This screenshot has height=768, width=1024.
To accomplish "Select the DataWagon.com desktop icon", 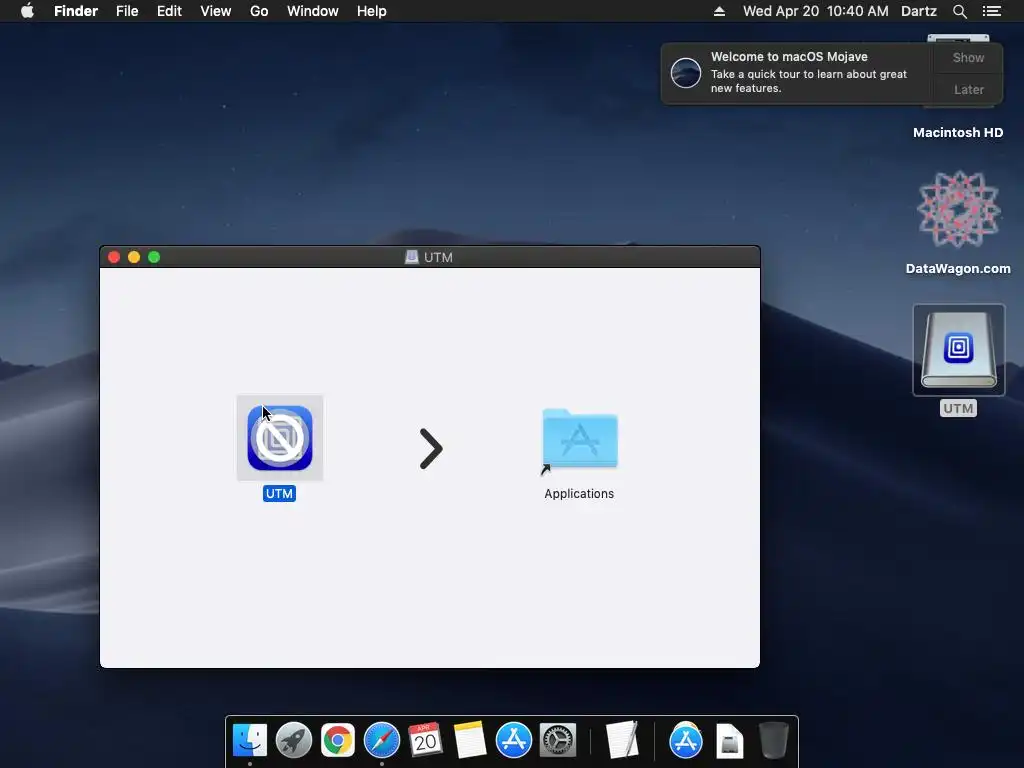I will [x=958, y=210].
